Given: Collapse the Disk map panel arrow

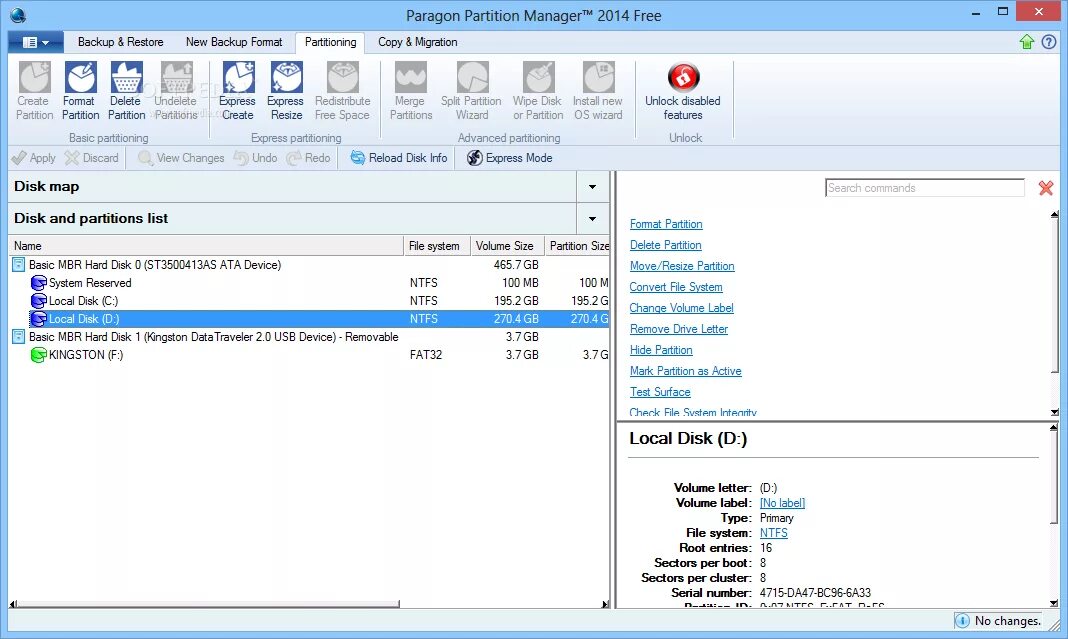Looking at the screenshot, I should (x=592, y=187).
